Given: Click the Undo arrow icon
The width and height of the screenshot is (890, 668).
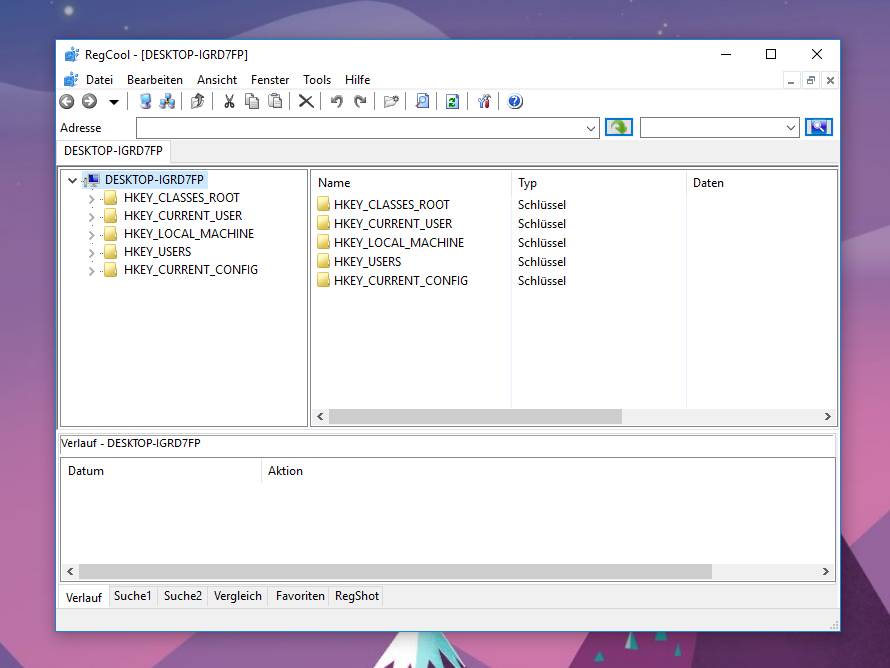Looking at the screenshot, I should 336,101.
